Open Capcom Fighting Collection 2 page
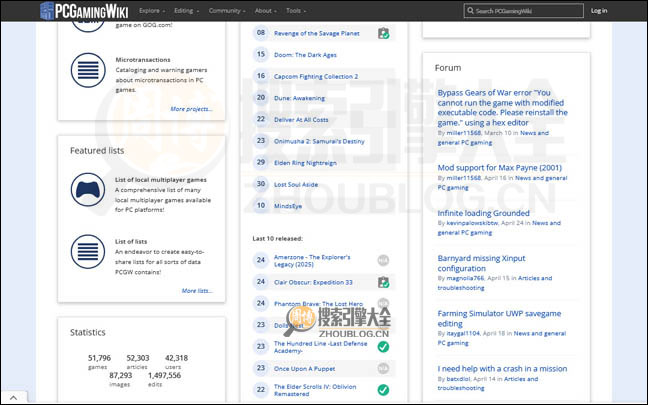This screenshot has height=405, width=648. point(316,76)
